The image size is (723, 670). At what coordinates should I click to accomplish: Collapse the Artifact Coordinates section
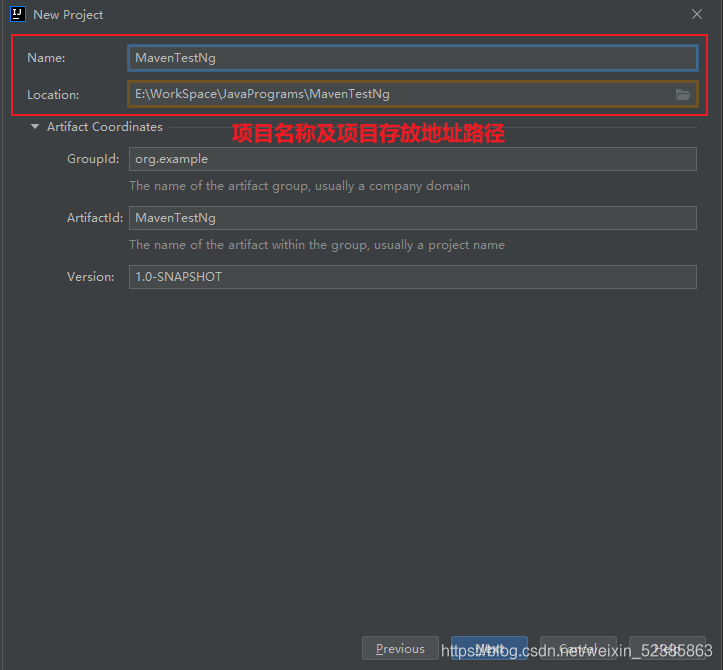point(35,126)
